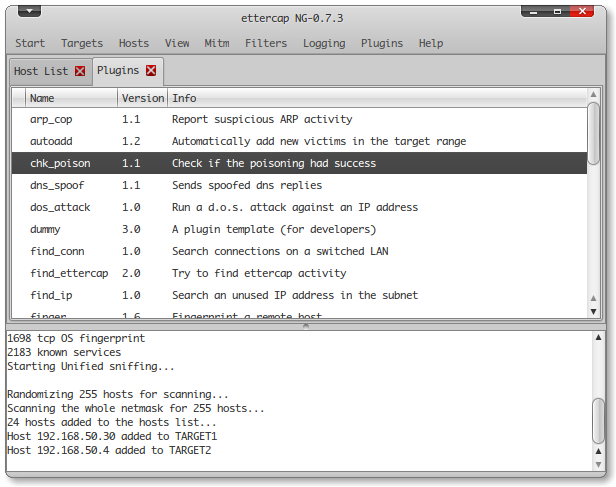The image size is (616, 487).
Task: Click log pane scrollbar up arrow
Action: [x=598, y=337]
